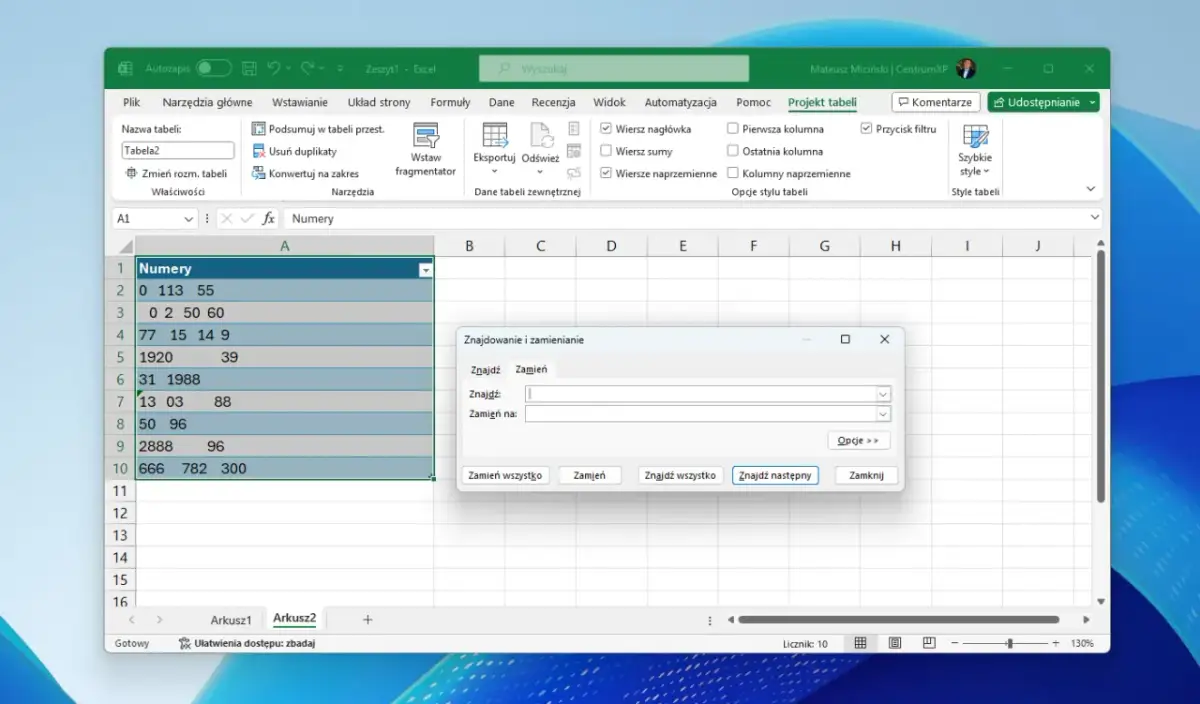
Task: Click the zoom slider in status bar
Action: point(1010,643)
